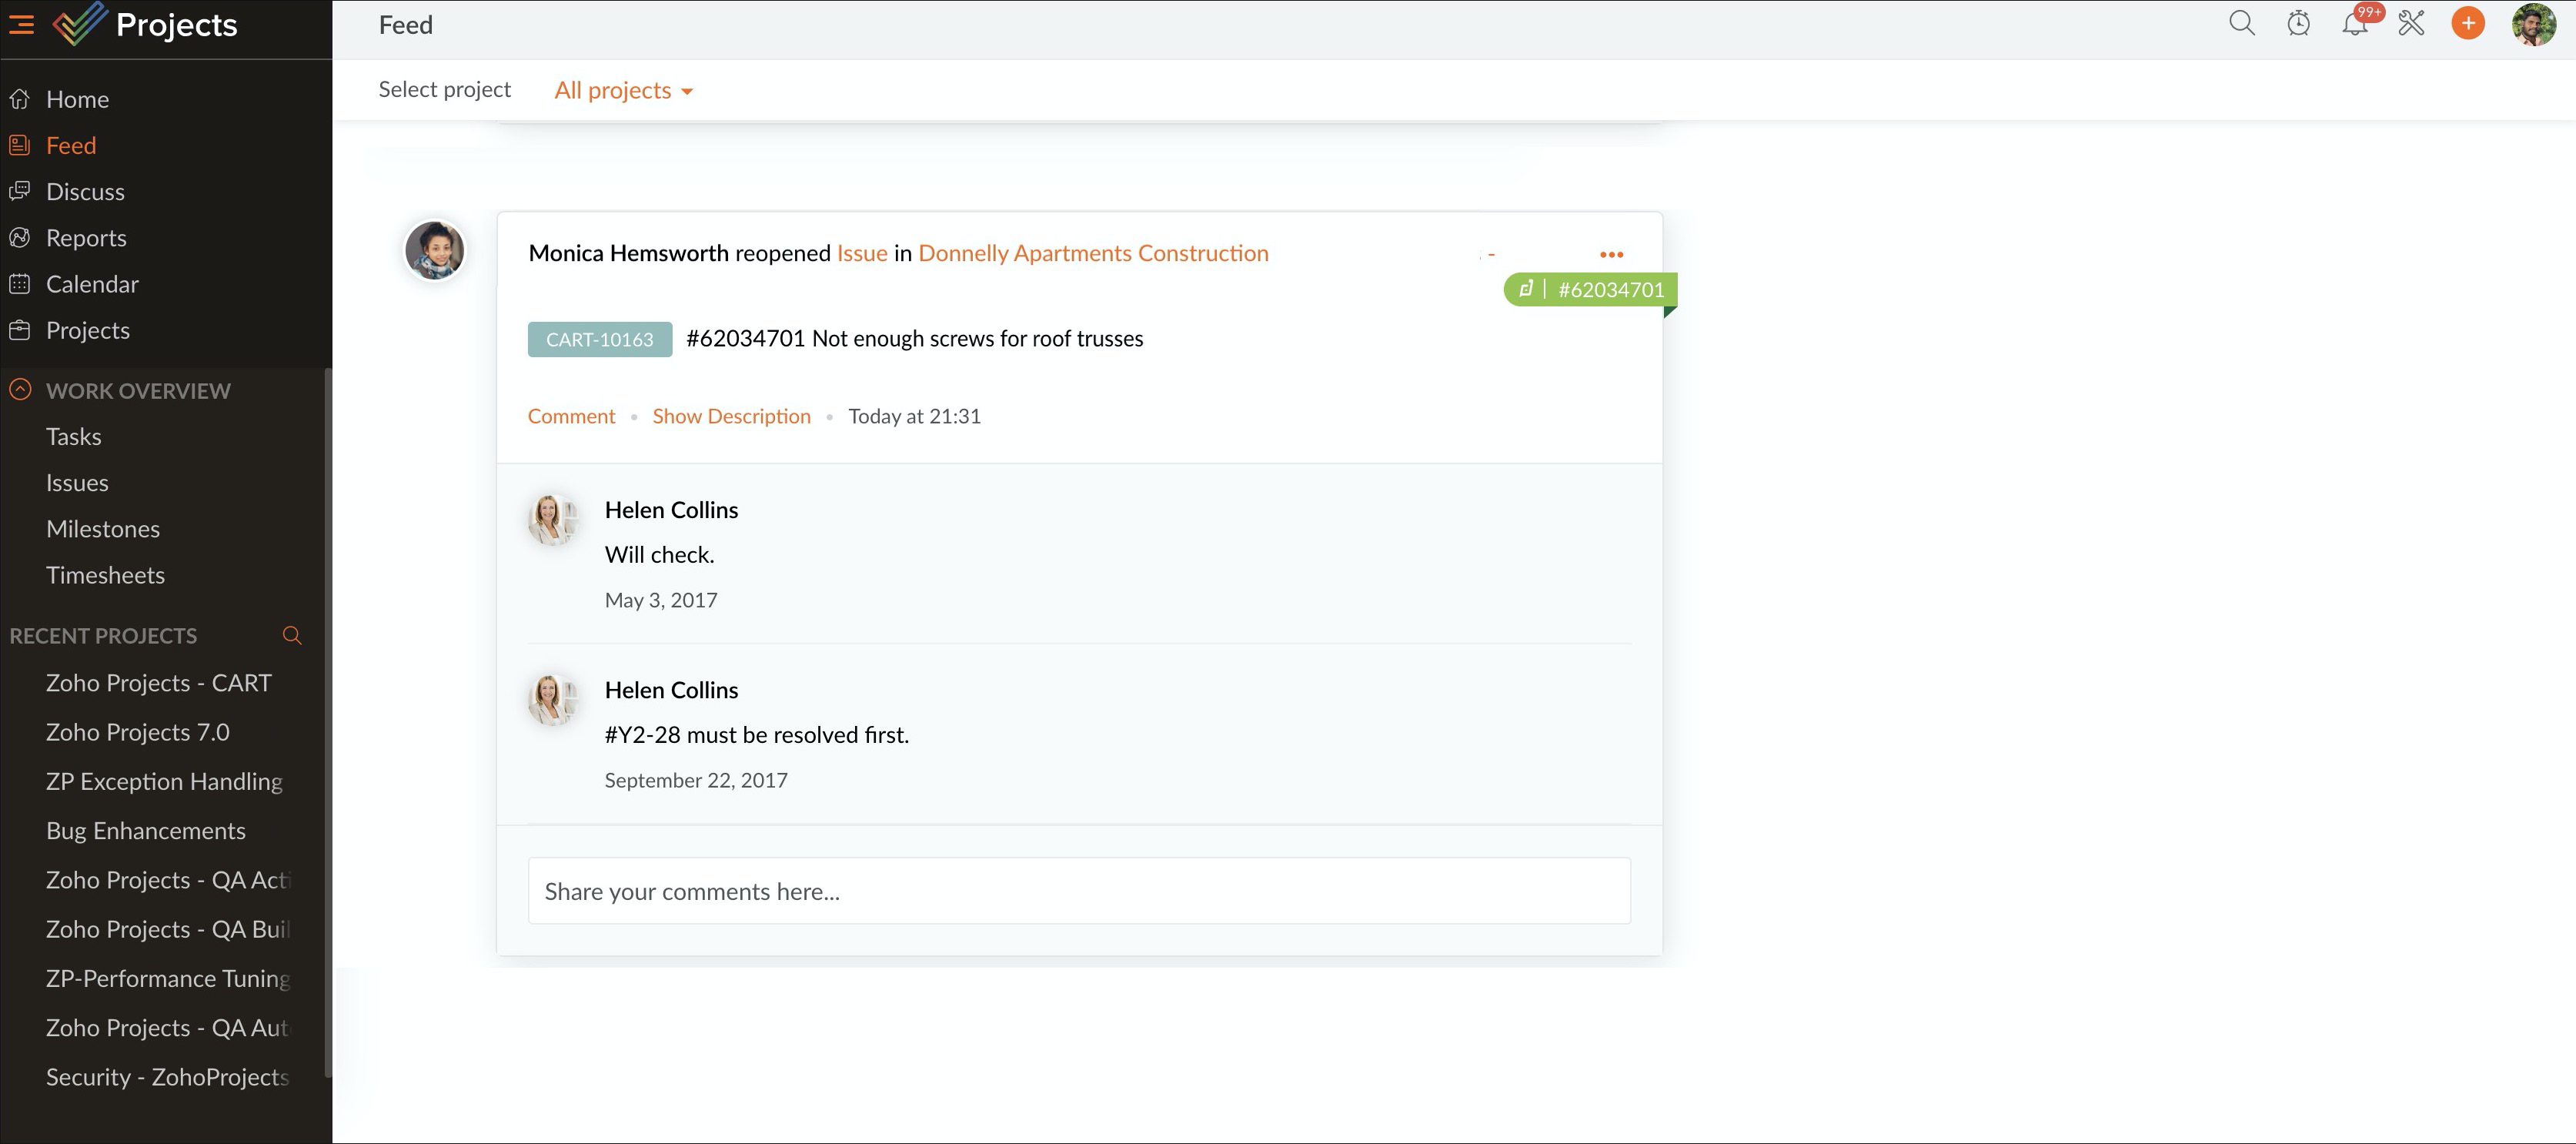This screenshot has height=1144, width=2576.
Task: Search recent projects with magnifier icon
Action: (x=292, y=636)
